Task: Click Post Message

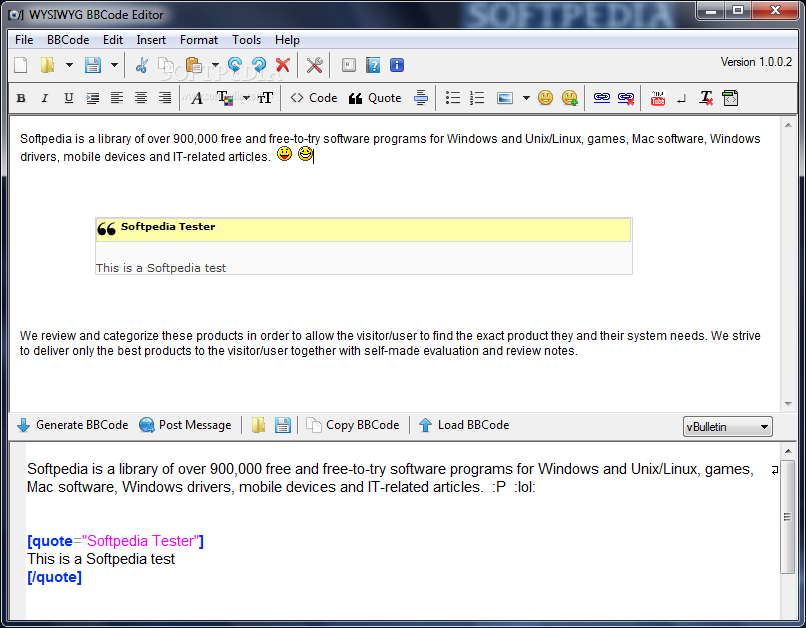Action: pos(185,425)
